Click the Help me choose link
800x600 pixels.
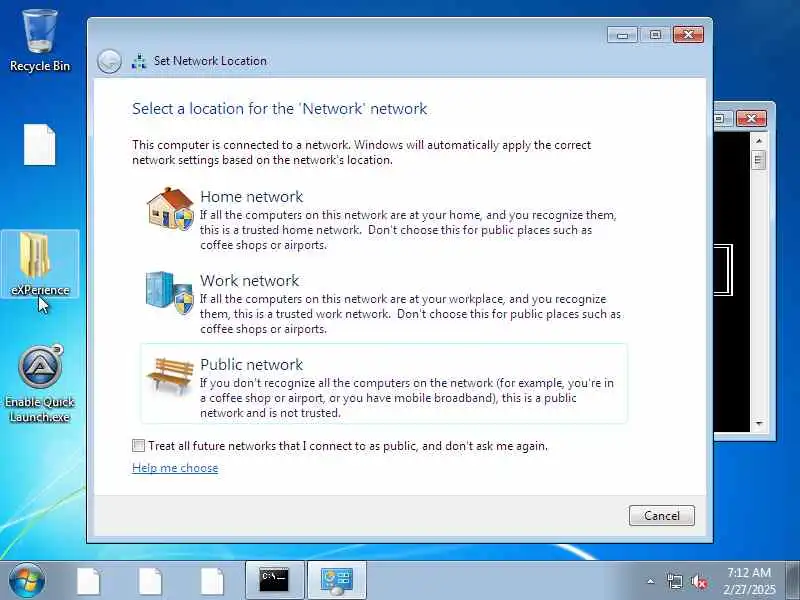click(x=175, y=468)
